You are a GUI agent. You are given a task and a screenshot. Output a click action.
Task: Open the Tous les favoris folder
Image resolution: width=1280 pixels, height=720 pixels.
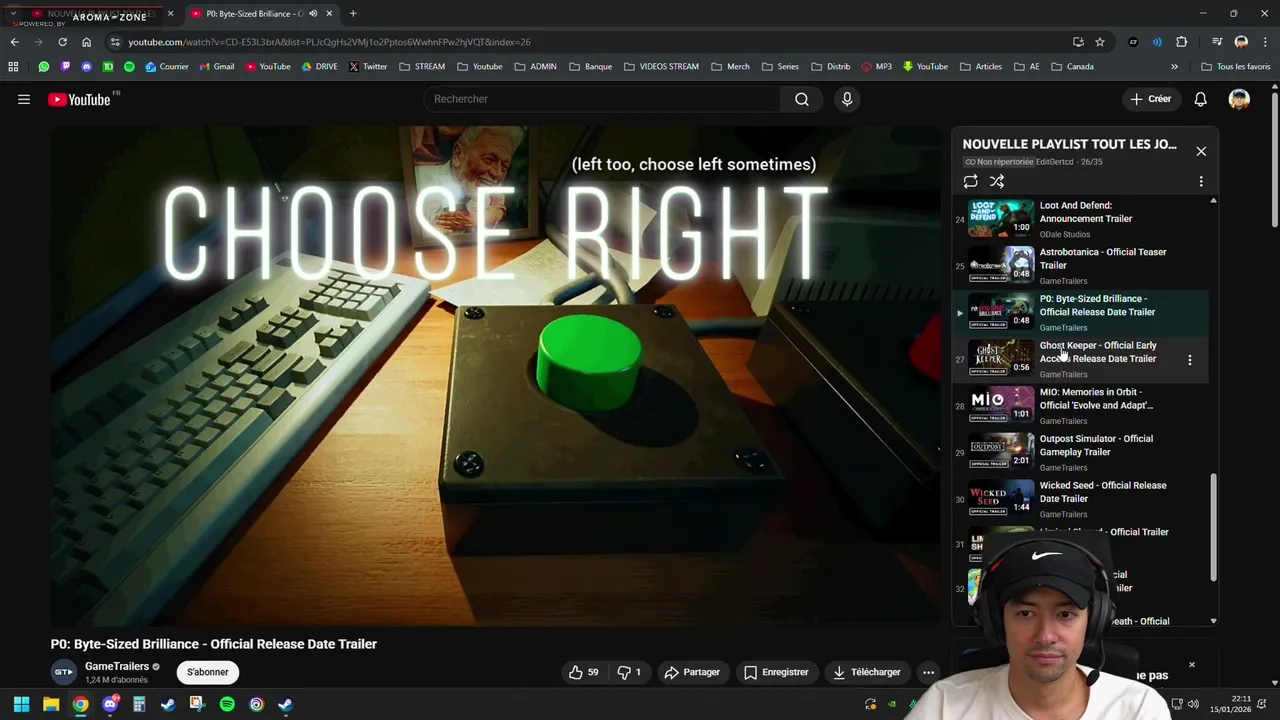[1235, 67]
